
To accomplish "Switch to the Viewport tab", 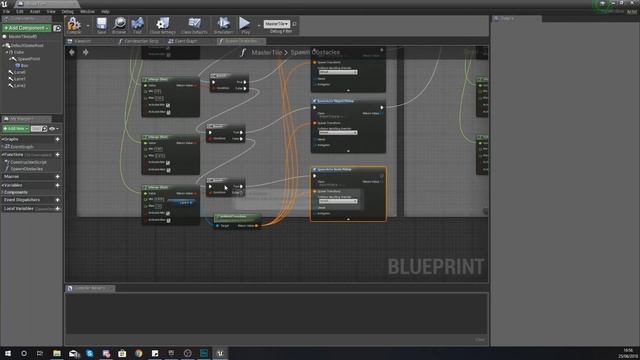I will coord(83,41).
